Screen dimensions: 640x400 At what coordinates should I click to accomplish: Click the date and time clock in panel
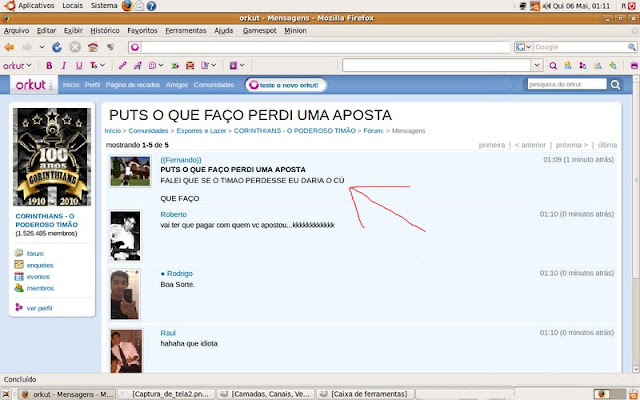(581, 6)
